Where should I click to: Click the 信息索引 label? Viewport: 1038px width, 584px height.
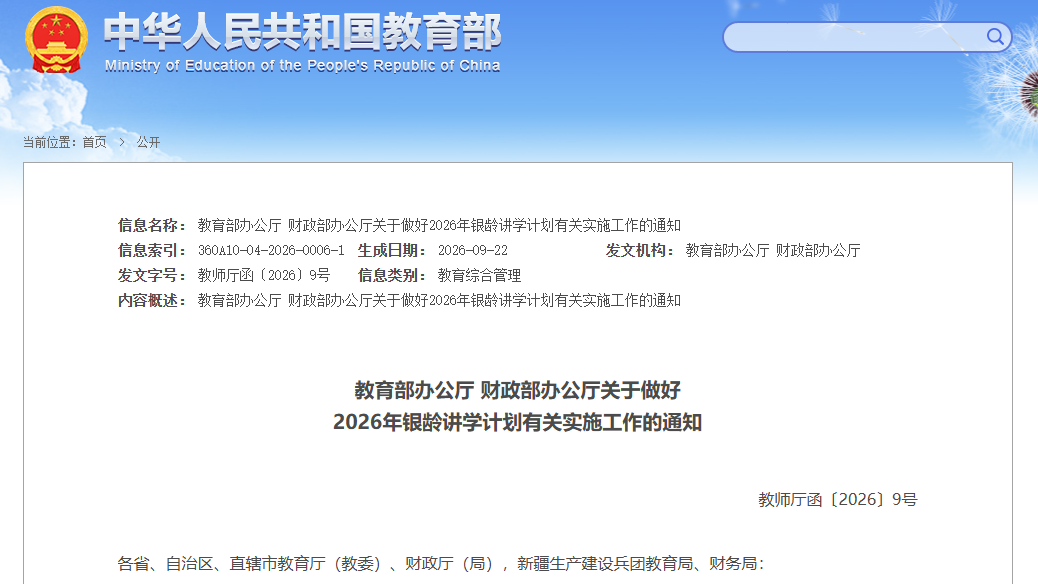(x=152, y=251)
